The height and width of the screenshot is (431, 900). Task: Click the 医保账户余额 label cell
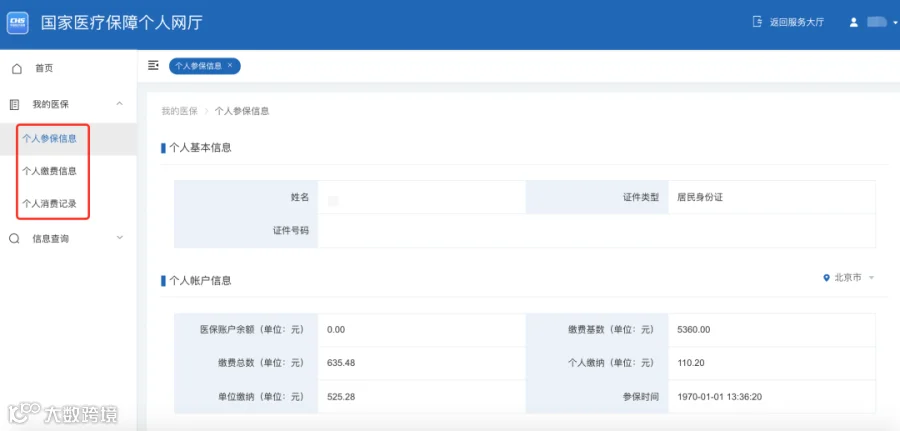(x=246, y=330)
